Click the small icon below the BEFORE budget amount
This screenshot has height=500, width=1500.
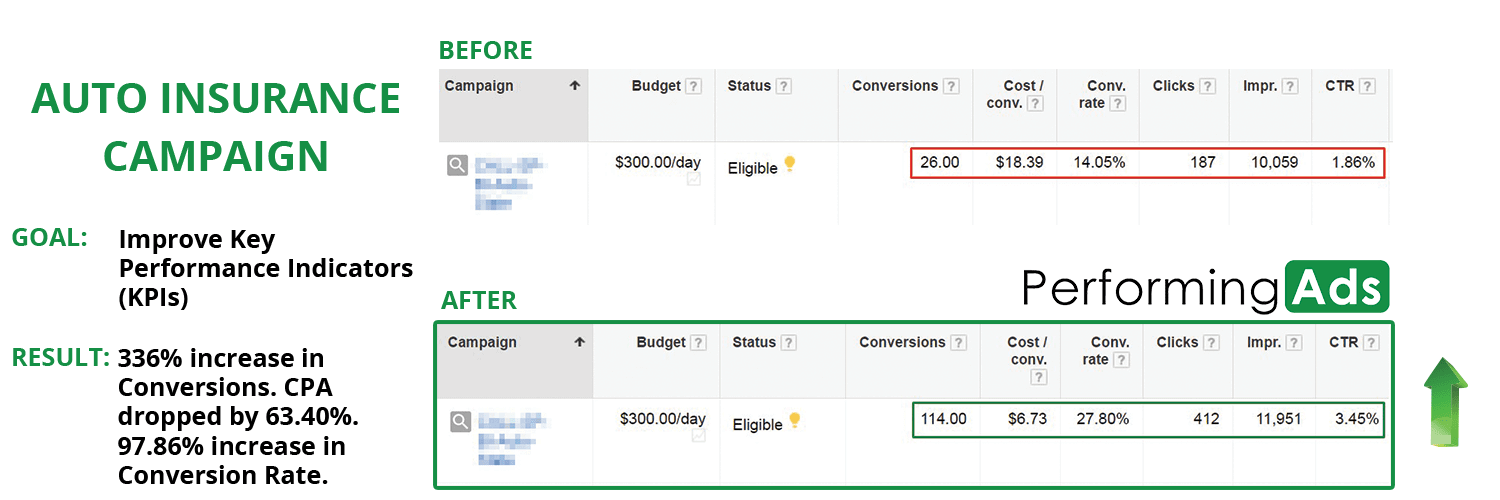(694, 180)
